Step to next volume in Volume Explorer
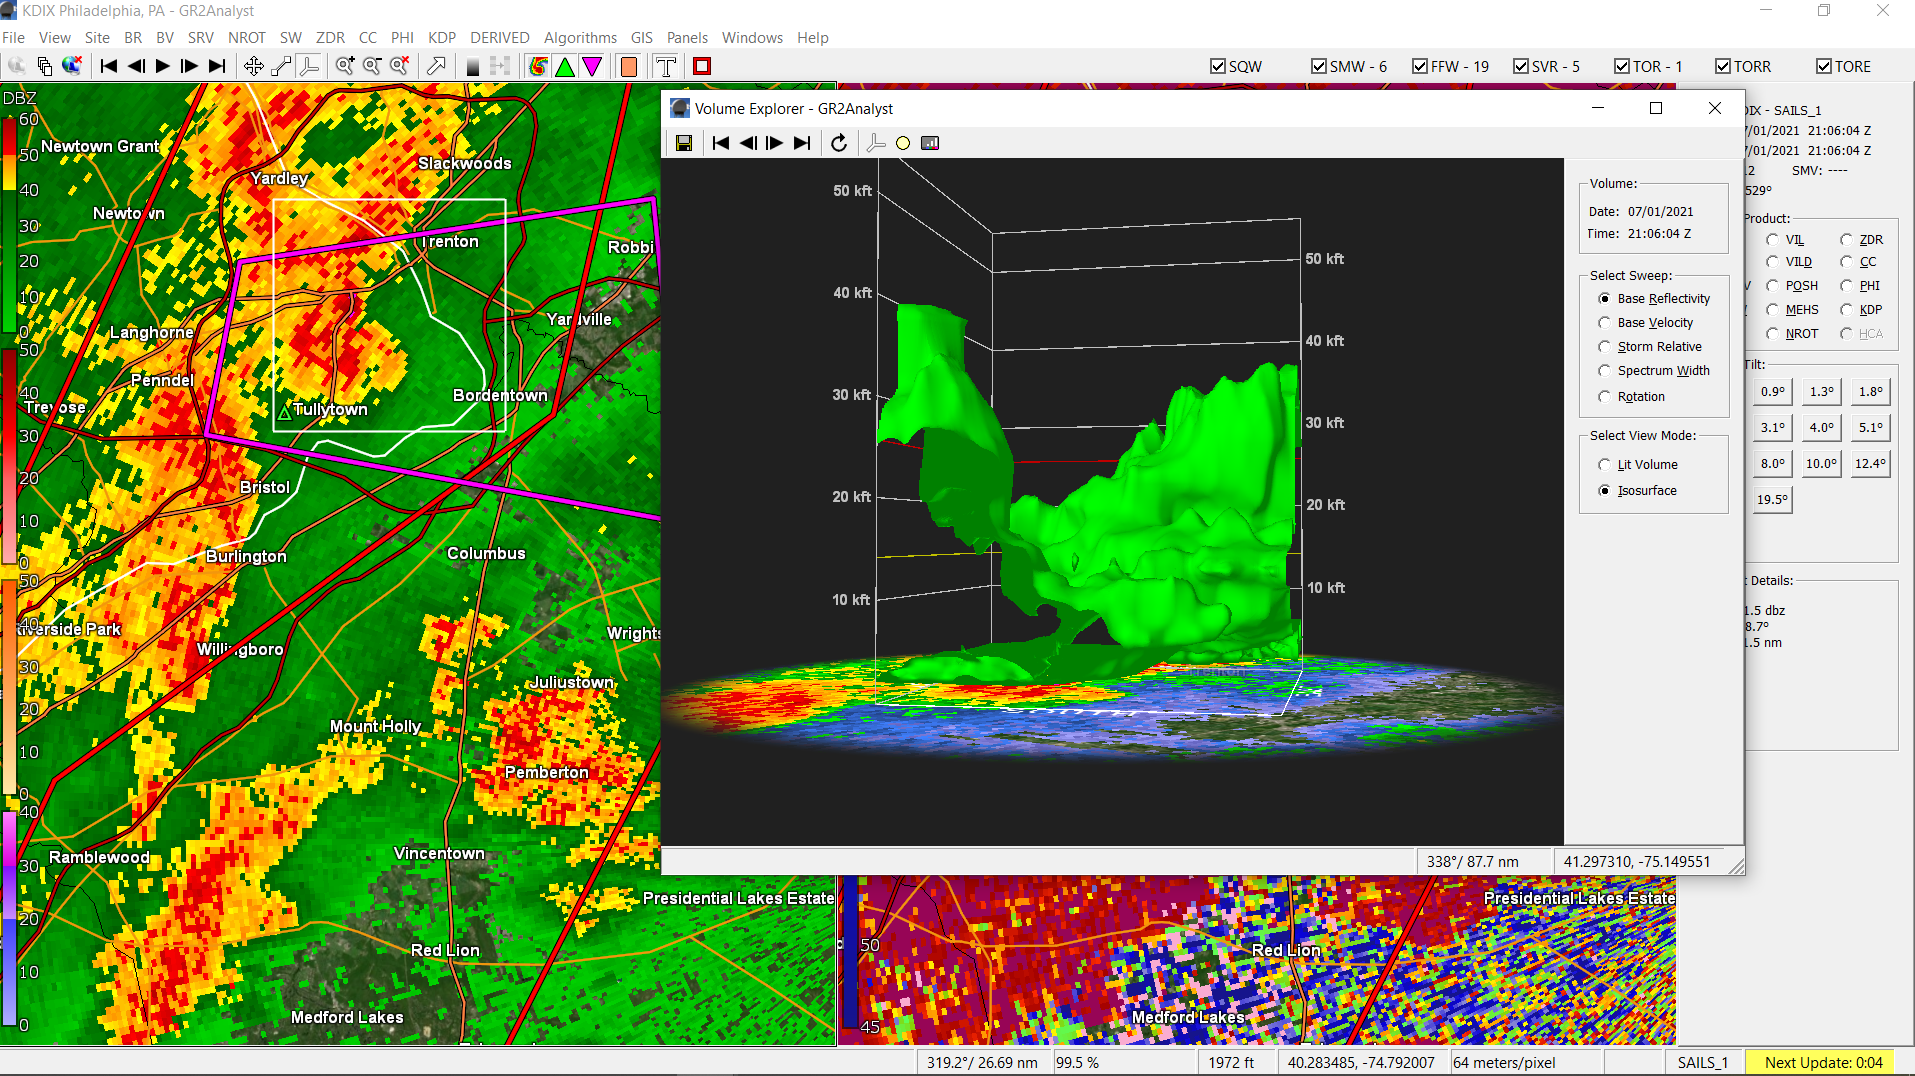Image resolution: width=1915 pixels, height=1076 pixels. 775,143
